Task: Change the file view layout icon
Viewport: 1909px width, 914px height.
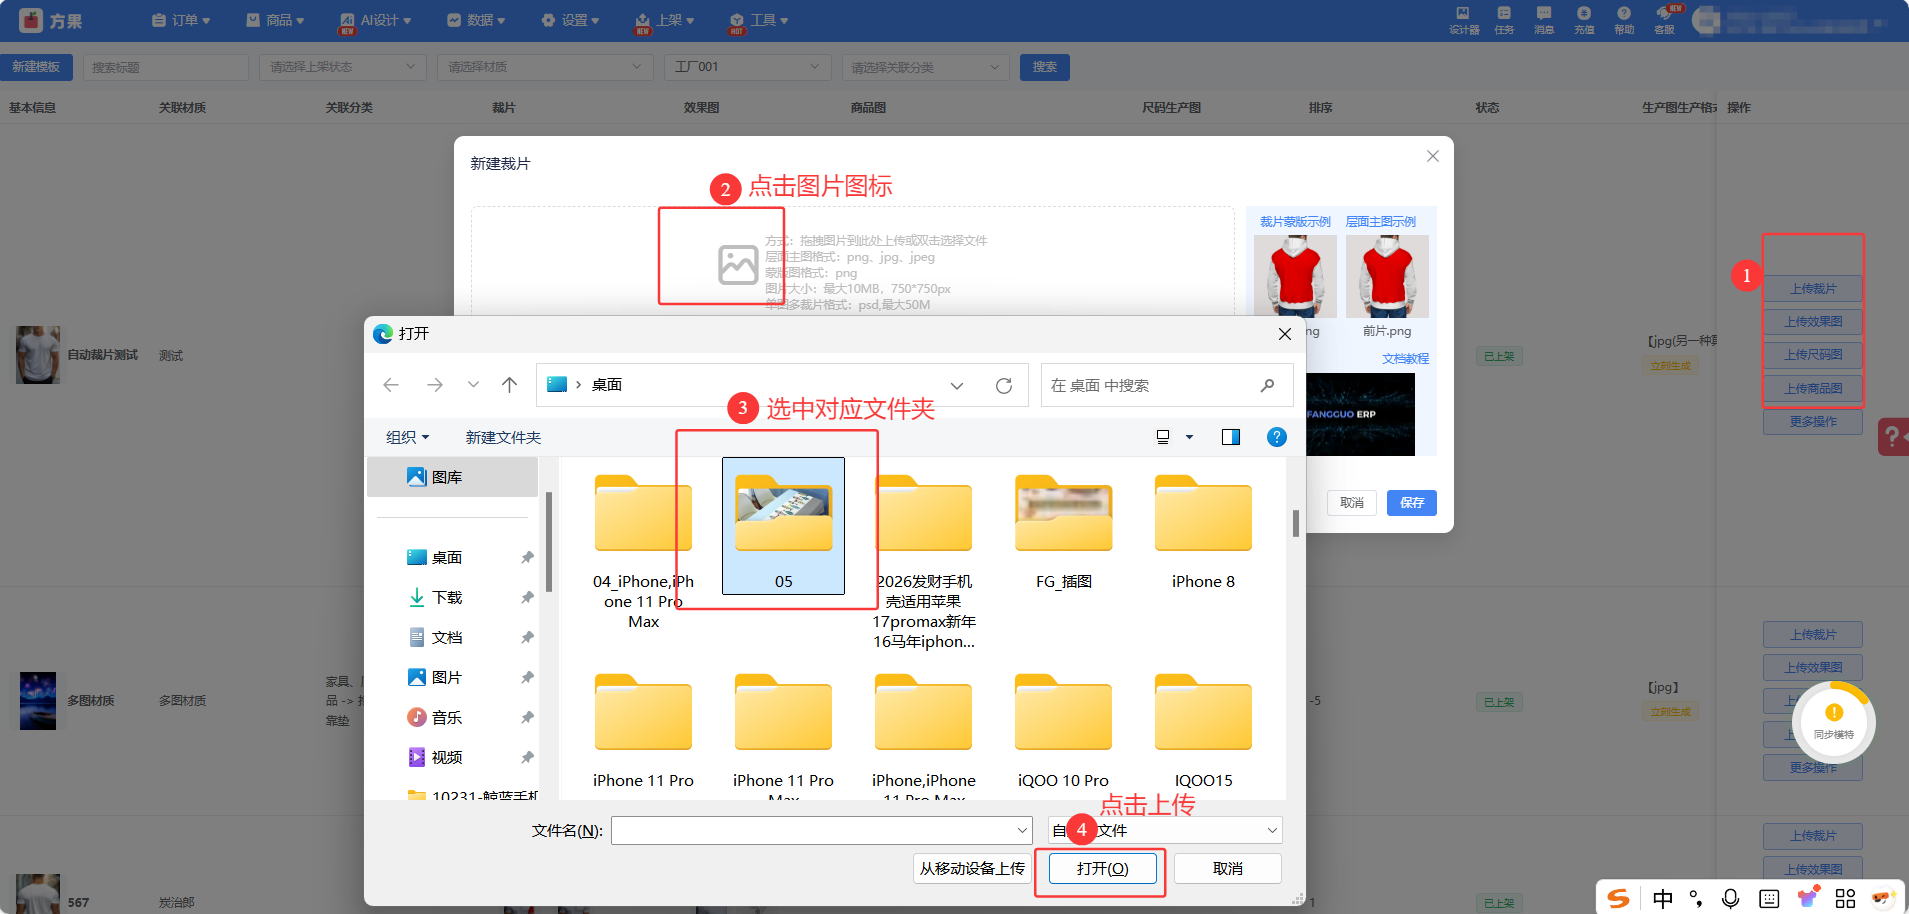Action: pos(1163,437)
